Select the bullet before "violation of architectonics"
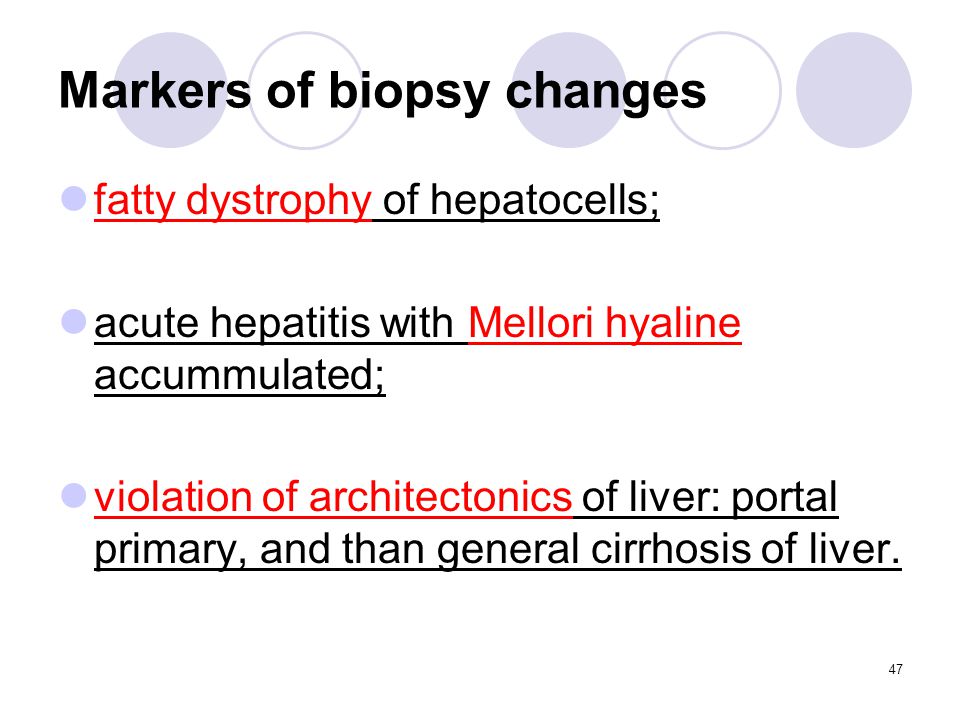 point(73,496)
